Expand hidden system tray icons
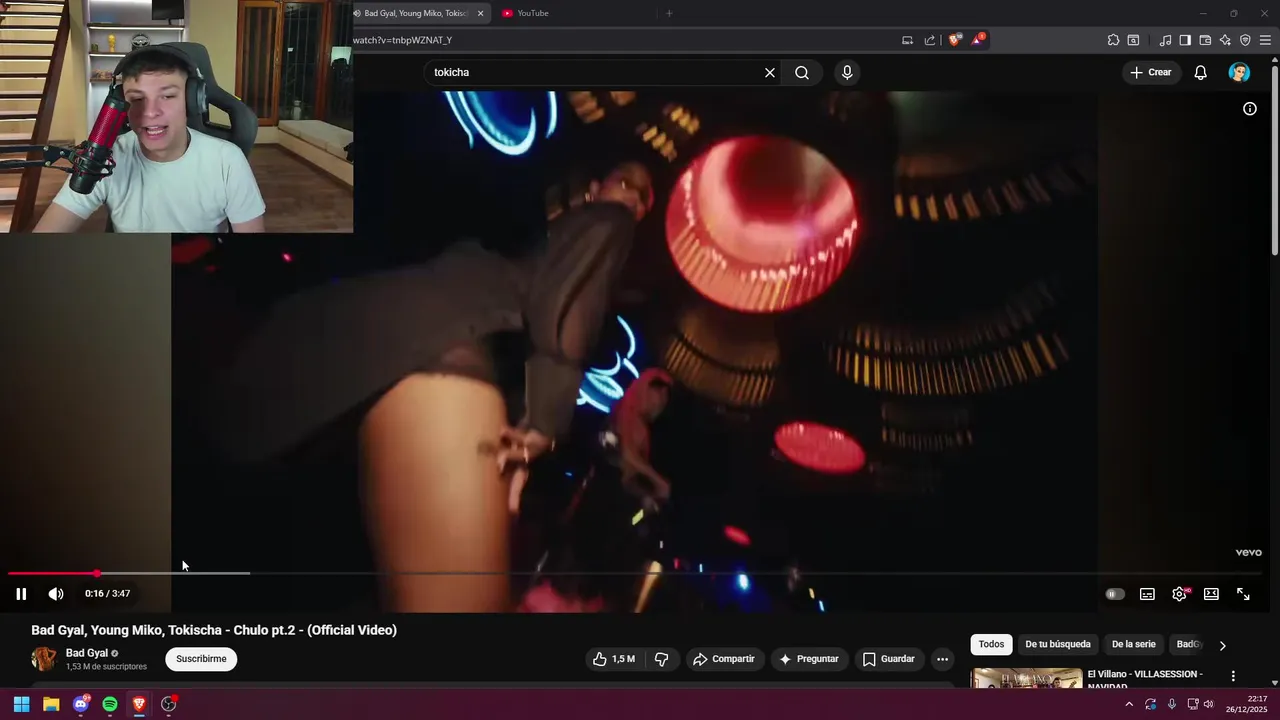The height and width of the screenshot is (720, 1280). (1129, 704)
